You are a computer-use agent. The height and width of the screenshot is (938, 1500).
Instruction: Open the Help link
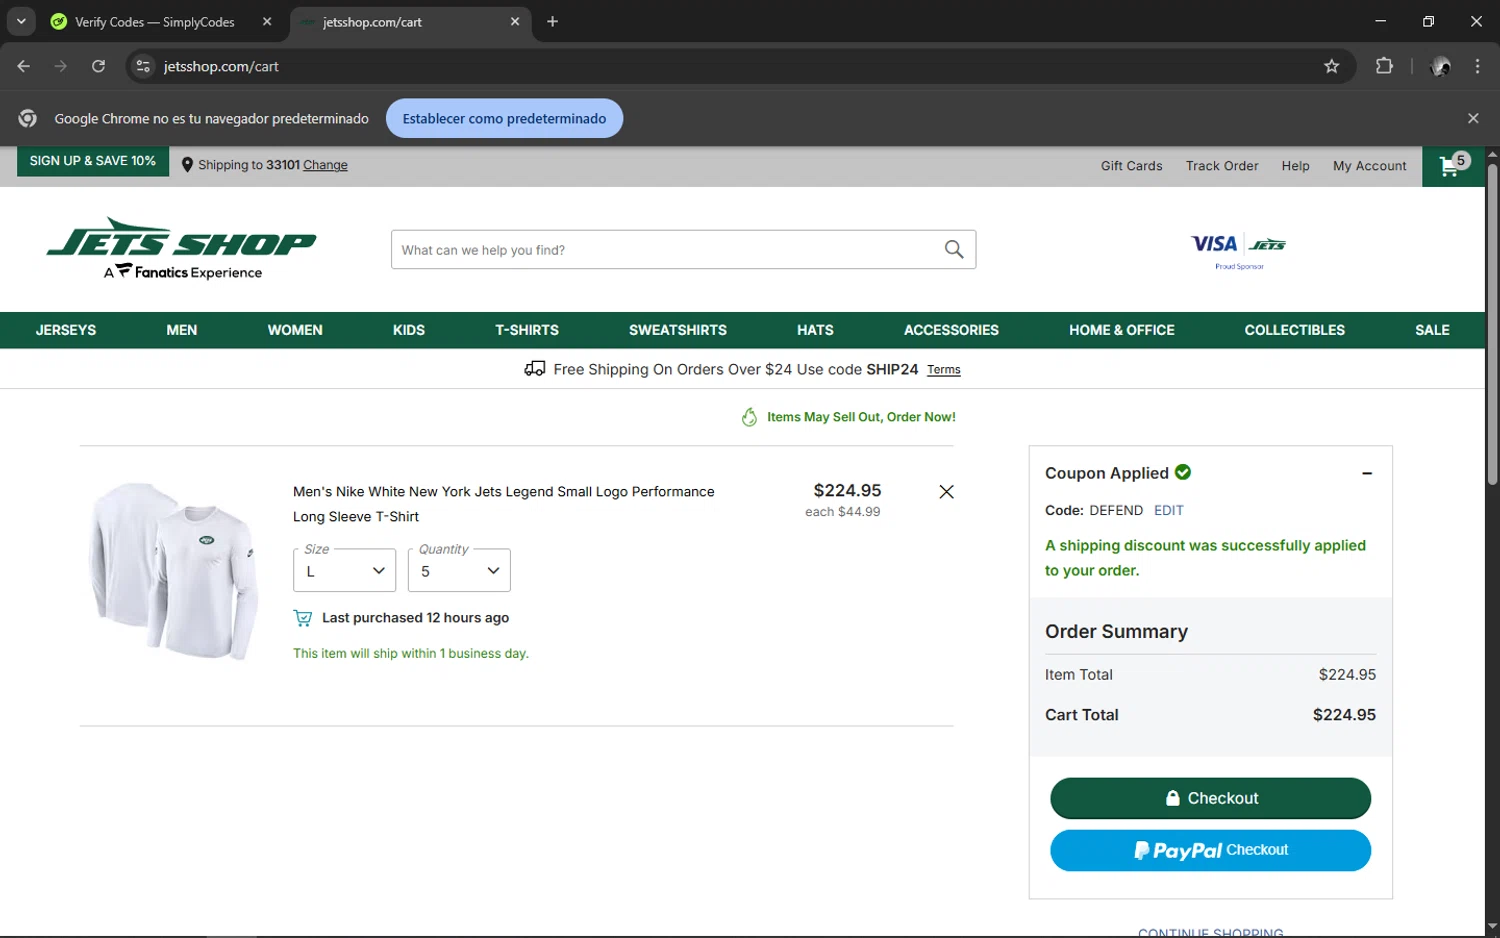pyautogui.click(x=1295, y=166)
